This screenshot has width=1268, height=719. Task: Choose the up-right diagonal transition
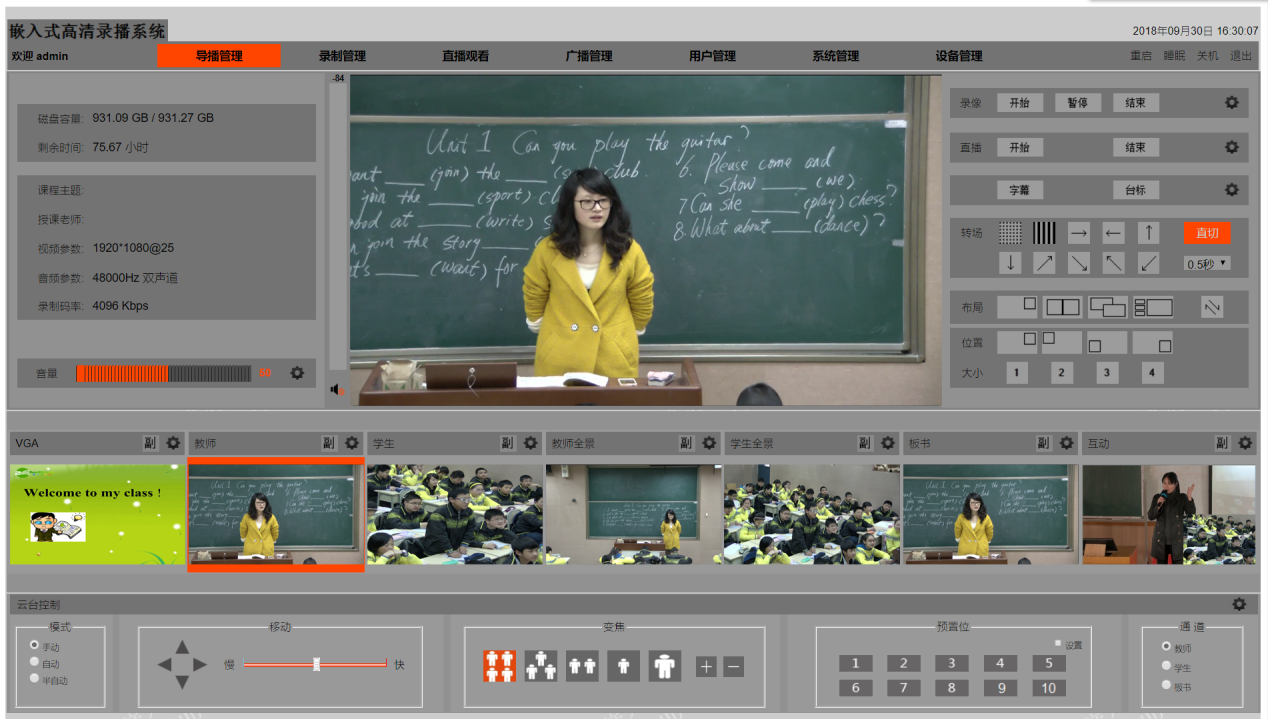click(x=1044, y=263)
